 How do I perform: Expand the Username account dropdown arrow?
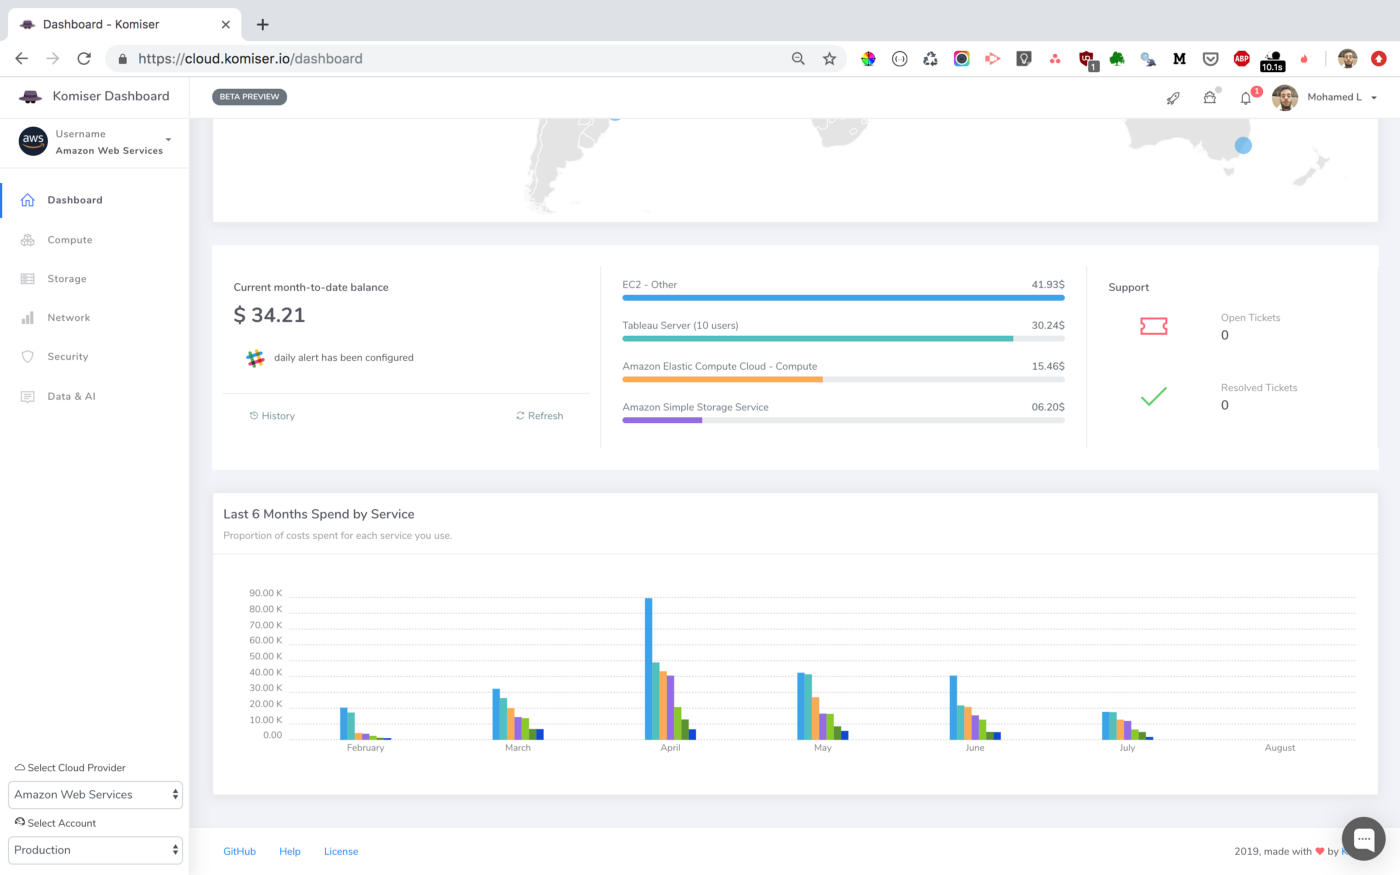point(168,139)
